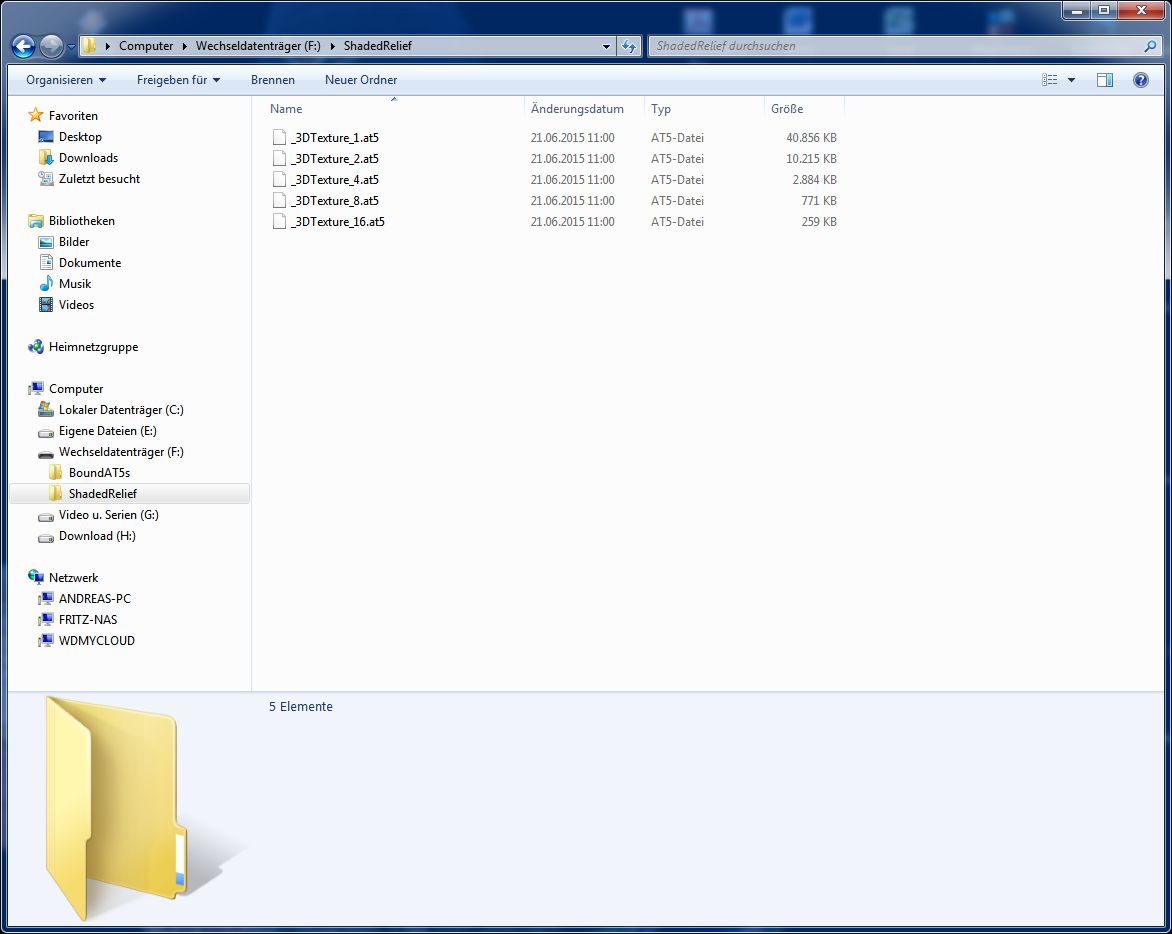Click the change view icon
1172x934 pixels.
coord(1049,80)
